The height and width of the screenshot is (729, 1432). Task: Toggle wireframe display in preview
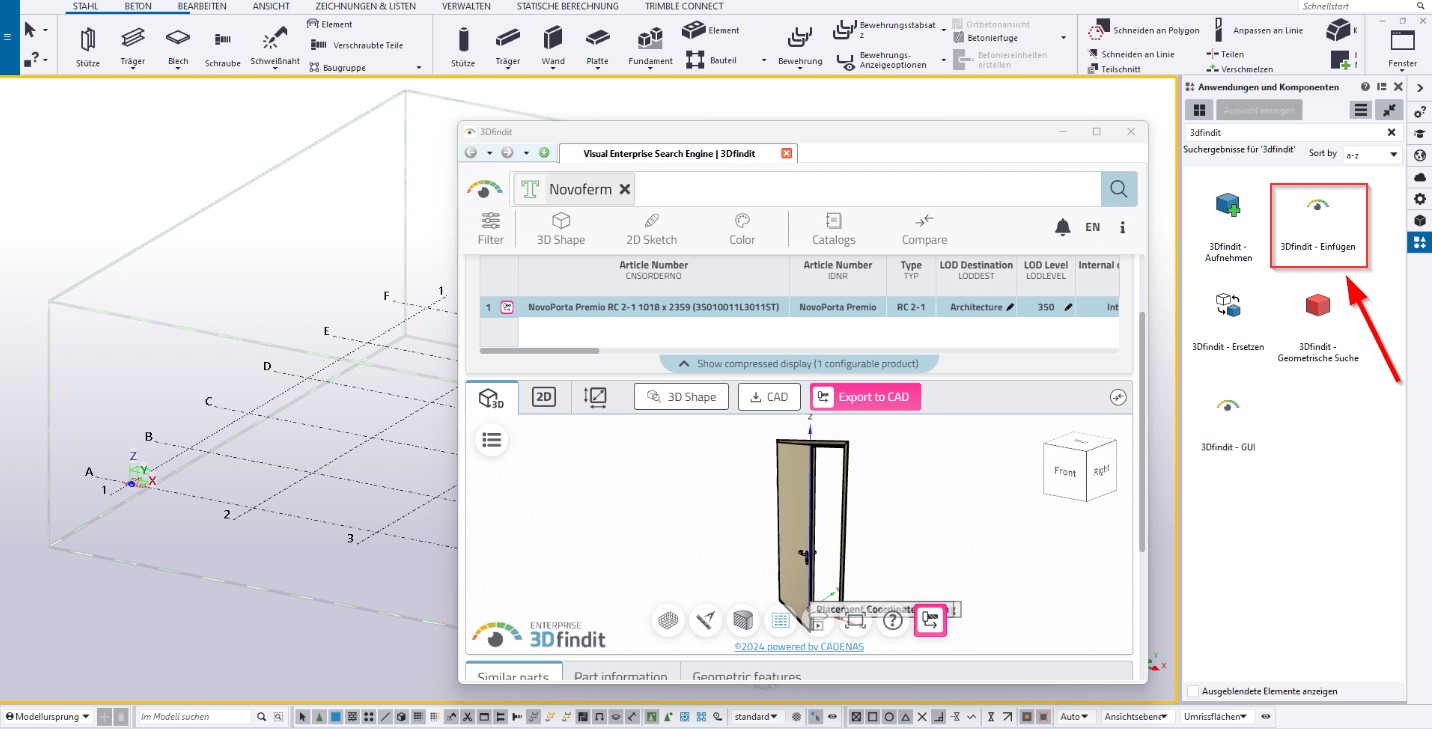click(x=668, y=621)
